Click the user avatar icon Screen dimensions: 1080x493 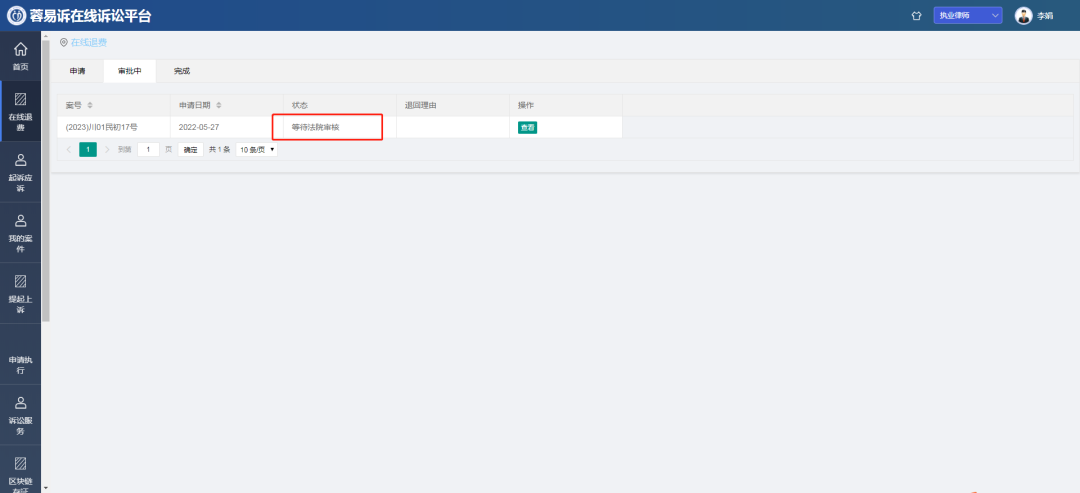[x=1024, y=15]
